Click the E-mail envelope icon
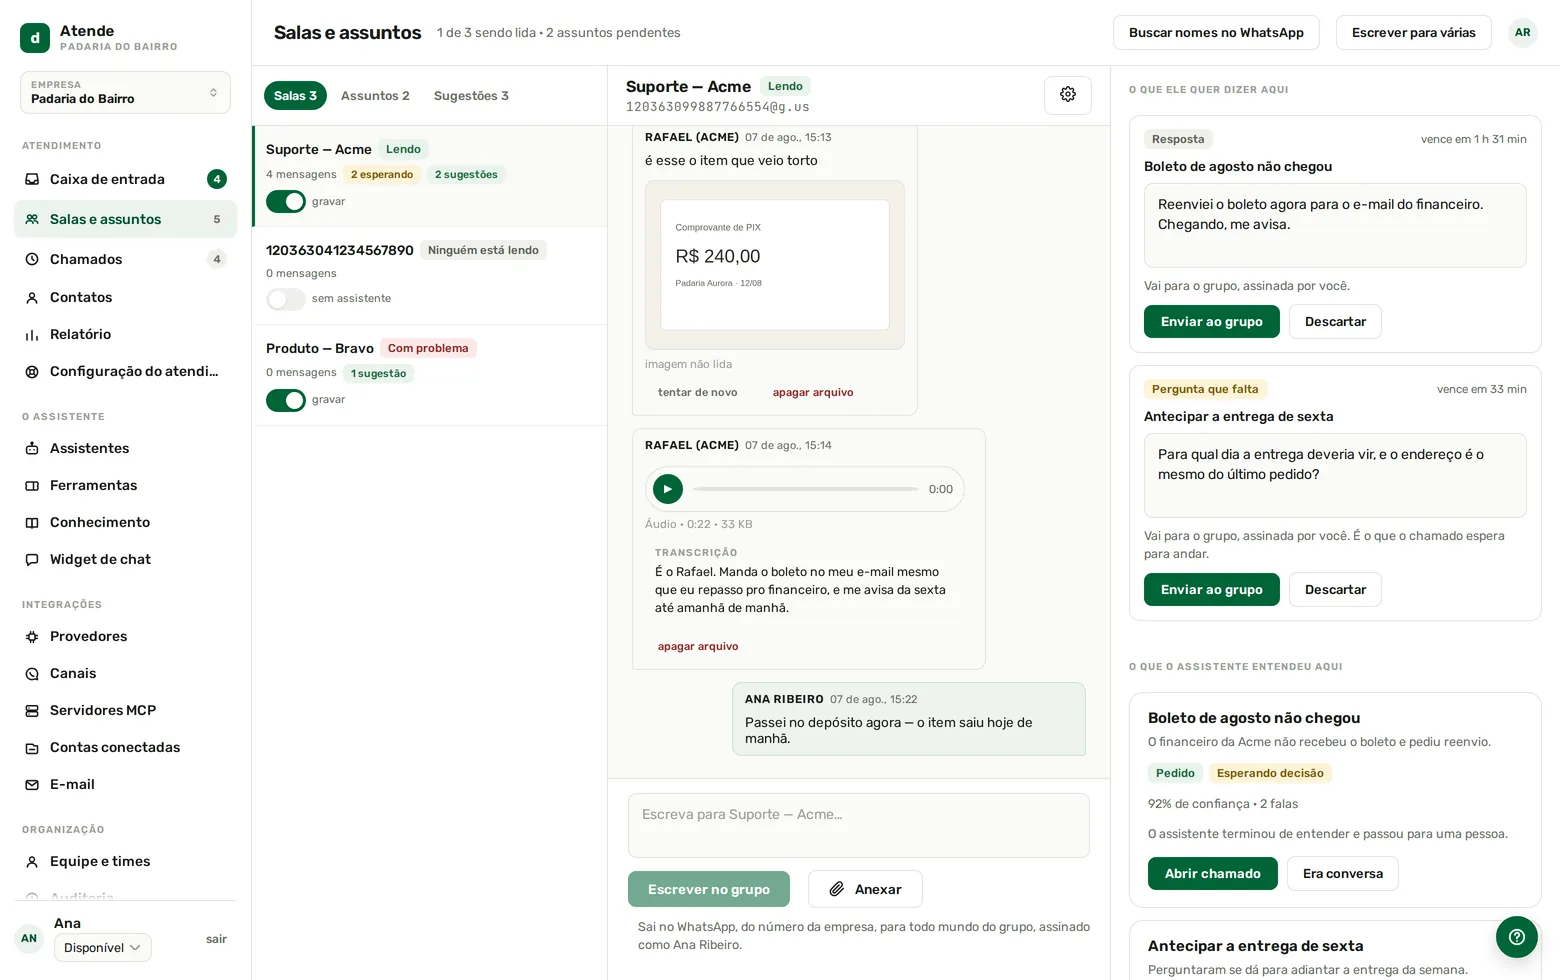Viewport: 1560px width, 980px height. tap(32, 784)
